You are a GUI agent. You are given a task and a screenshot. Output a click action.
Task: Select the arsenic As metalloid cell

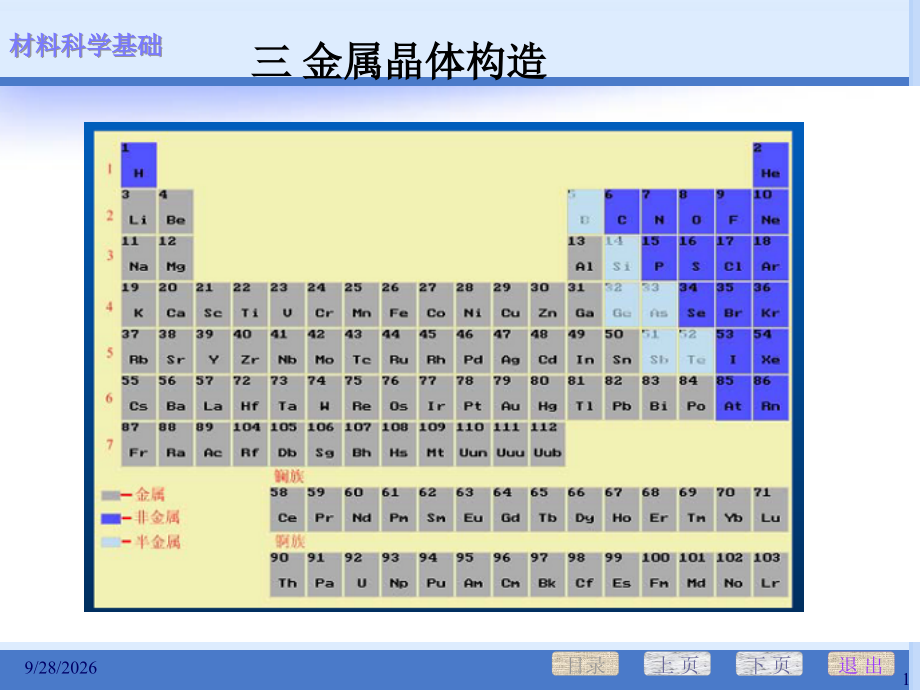point(659,305)
